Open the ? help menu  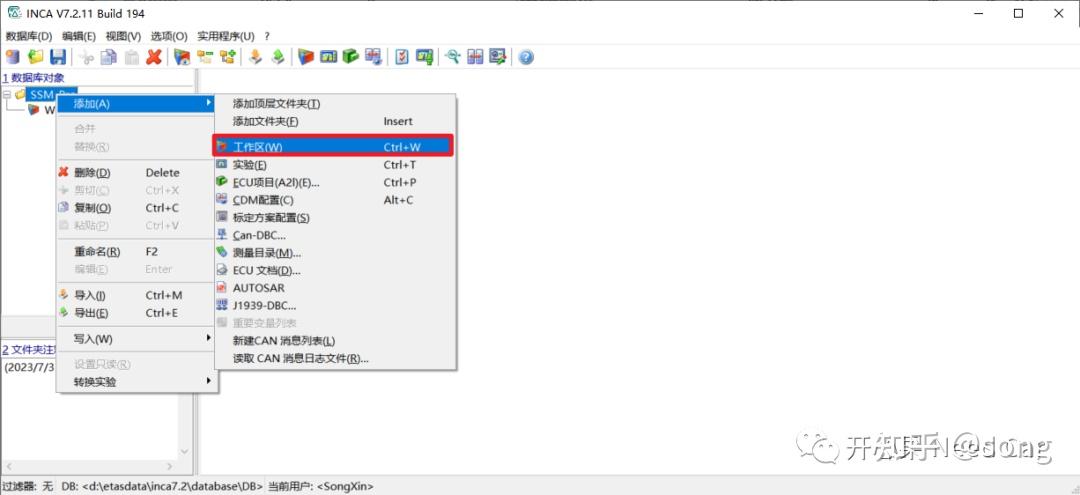tap(267, 36)
